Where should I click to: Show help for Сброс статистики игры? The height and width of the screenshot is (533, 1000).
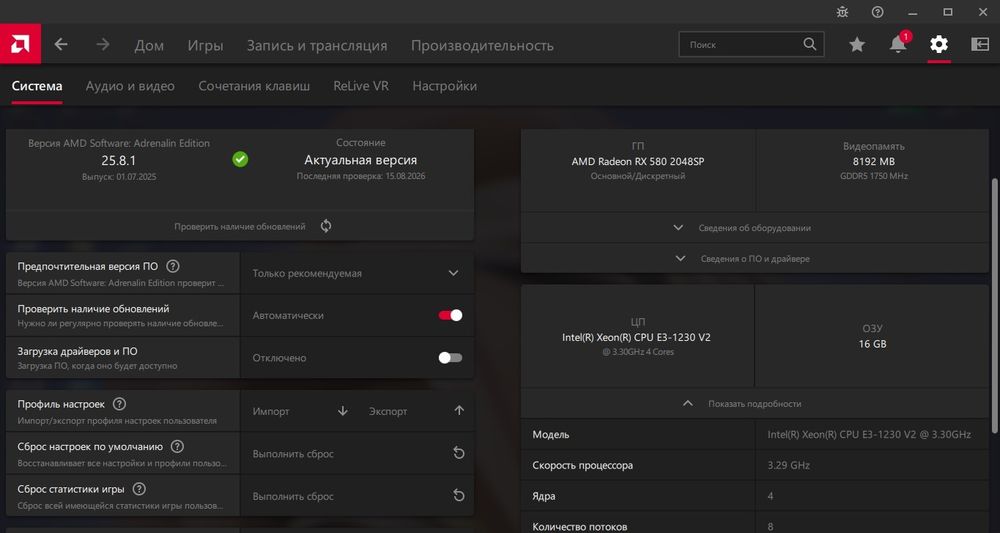(138, 489)
